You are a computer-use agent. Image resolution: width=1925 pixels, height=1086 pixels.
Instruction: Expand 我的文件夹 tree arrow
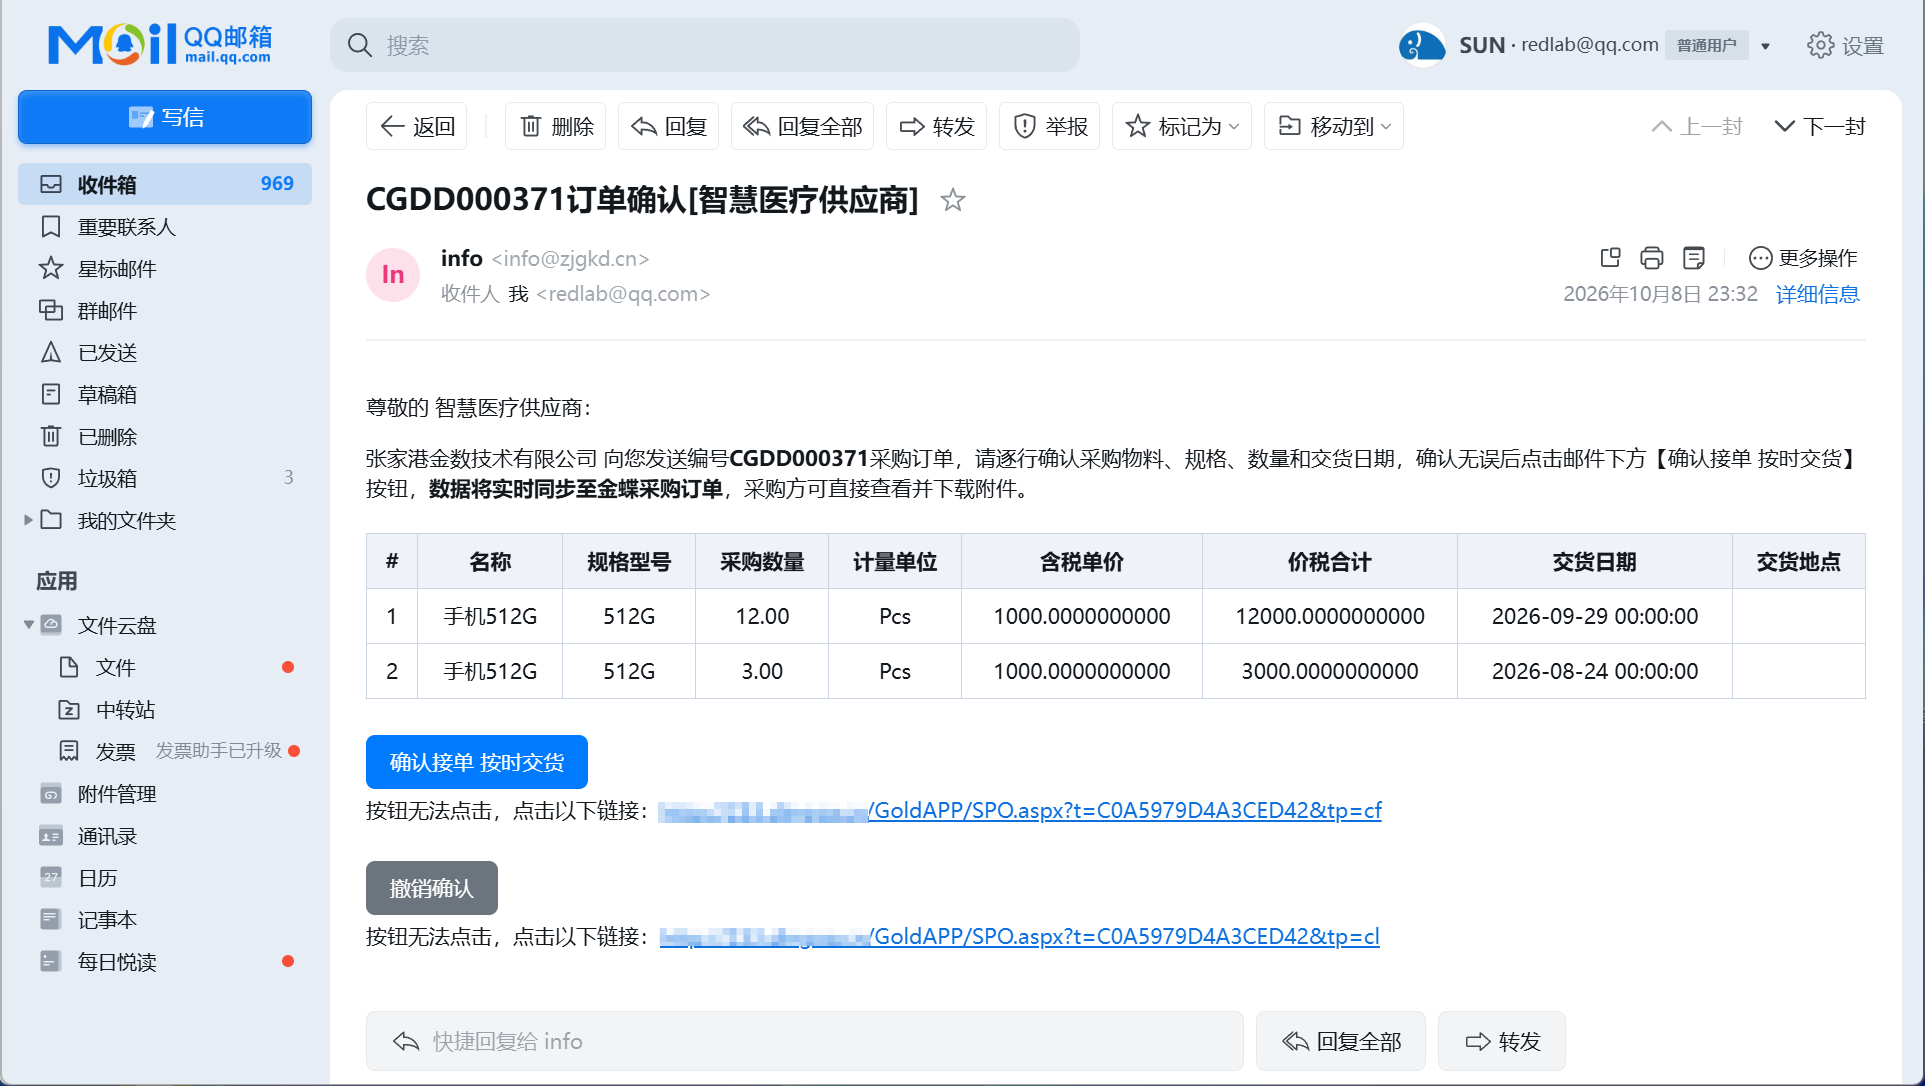pyautogui.click(x=28, y=520)
